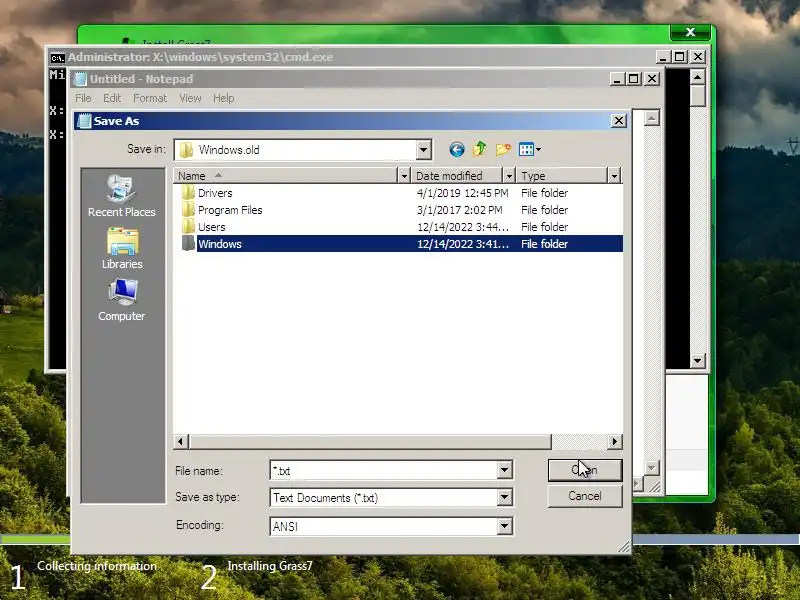
Task: Expand the File name dropdown
Action: coord(505,470)
